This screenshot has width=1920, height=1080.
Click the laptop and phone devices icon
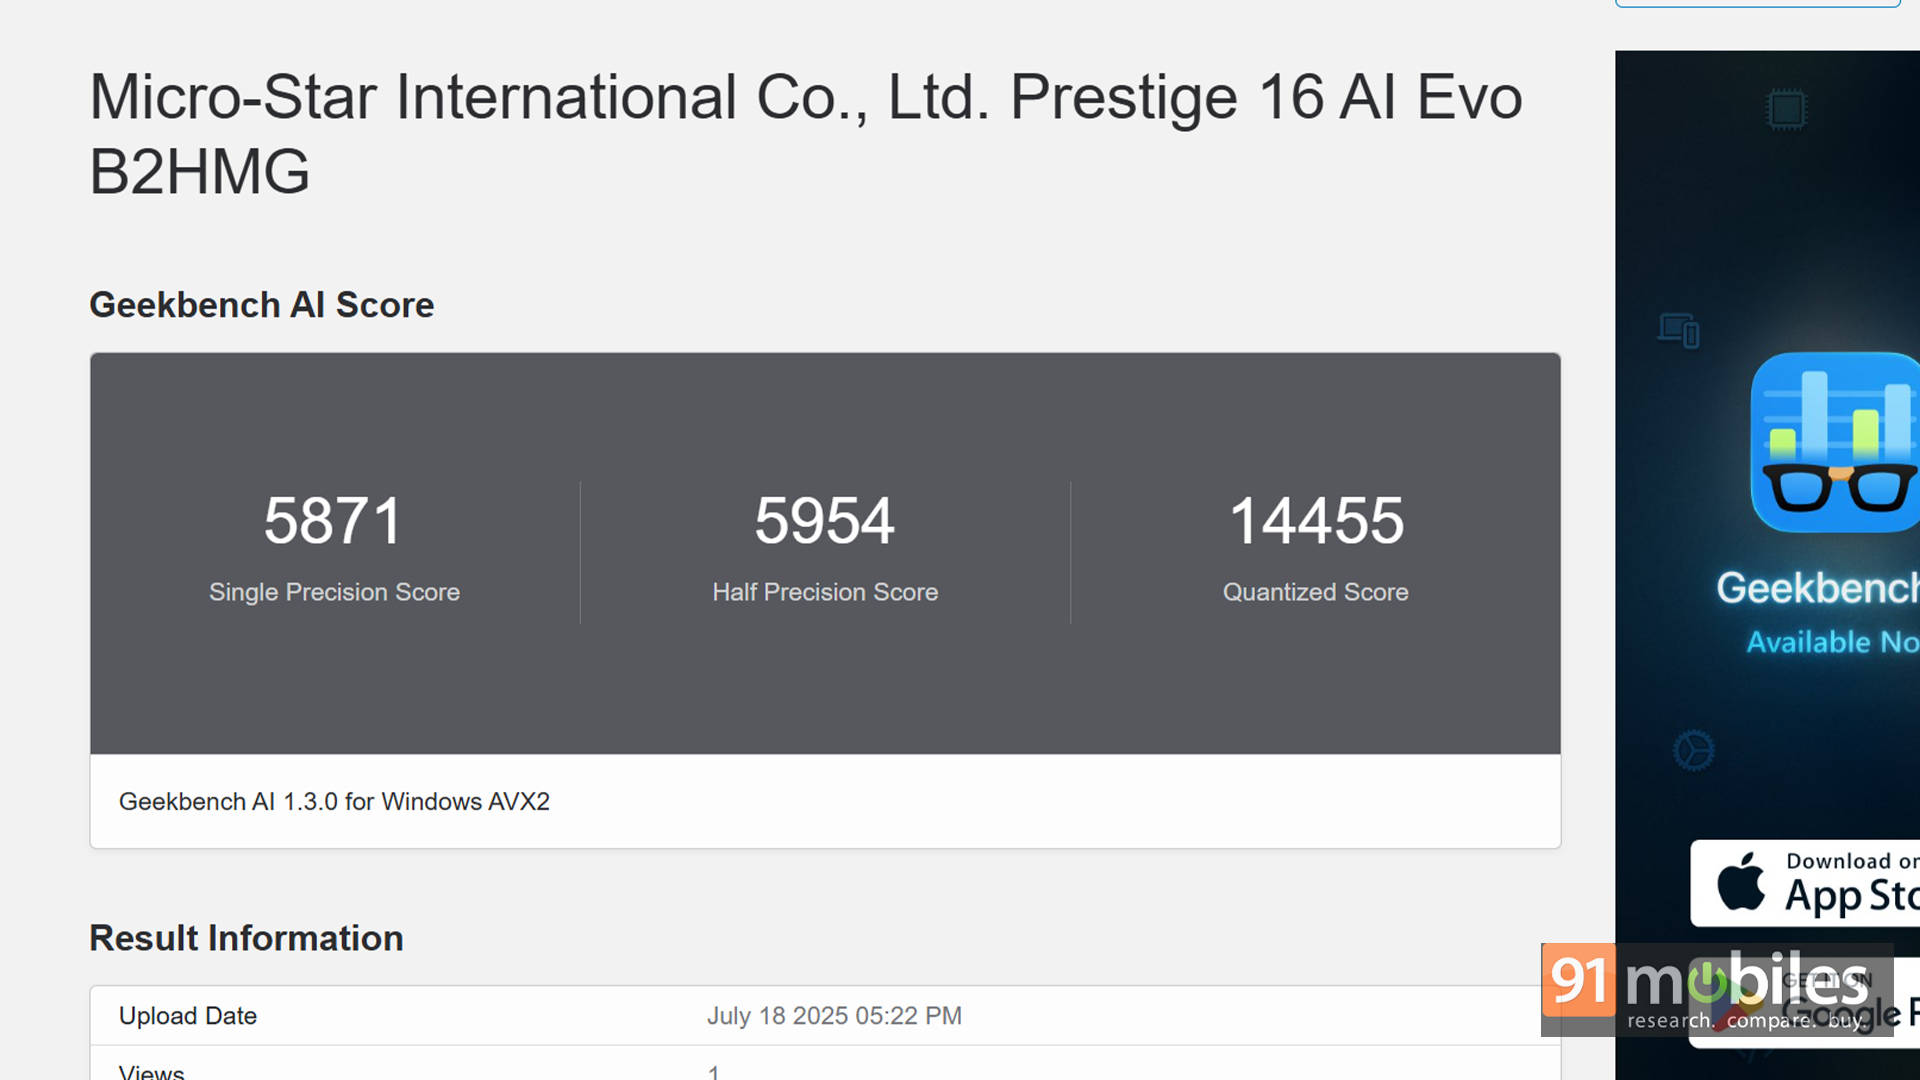pyautogui.click(x=1679, y=329)
